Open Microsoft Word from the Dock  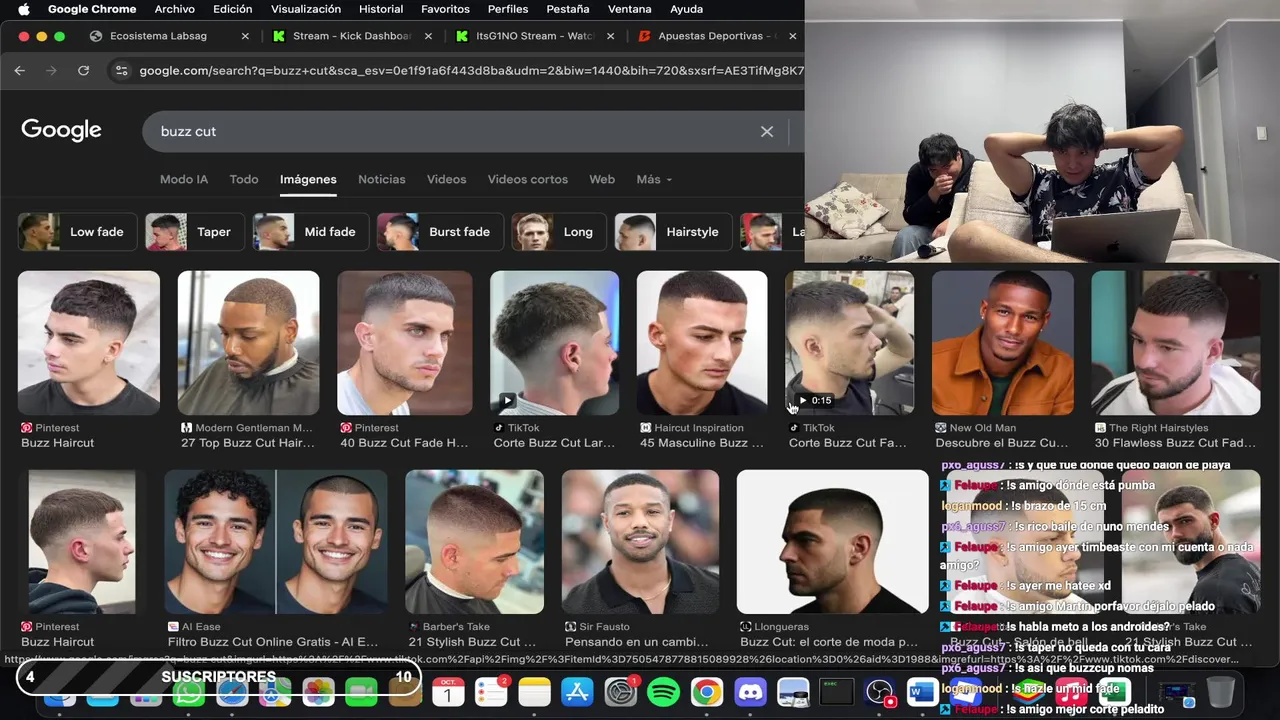click(x=922, y=691)
